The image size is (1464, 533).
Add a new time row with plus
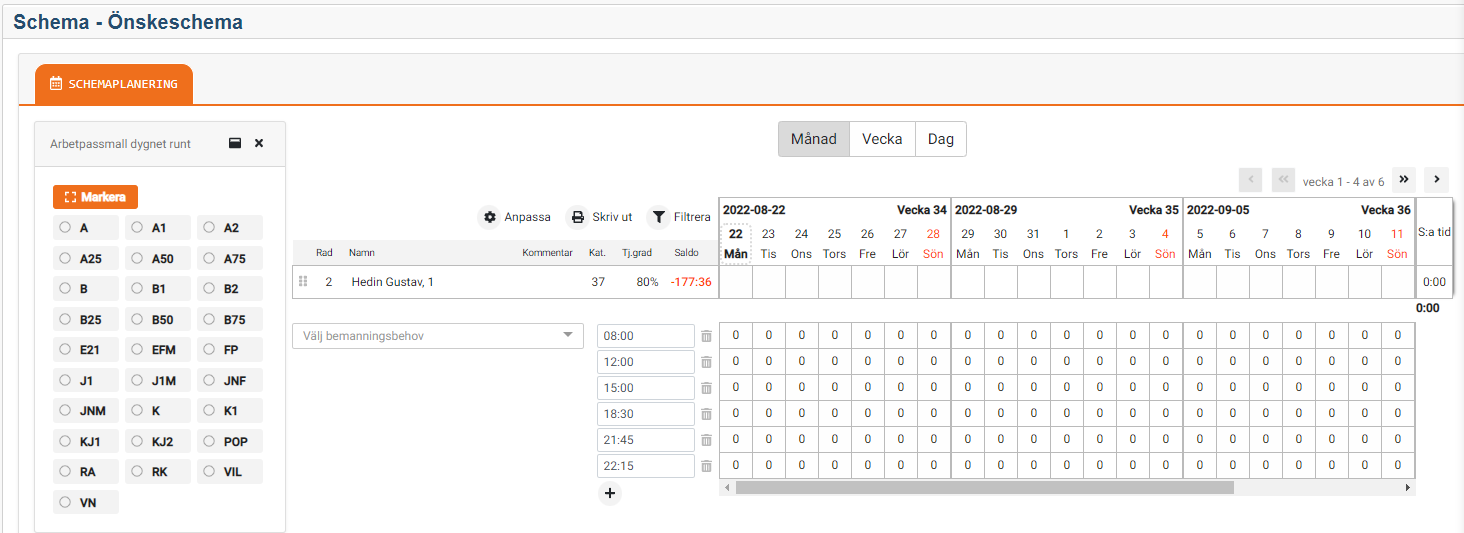pyautogui.click(x=610, y=493)
